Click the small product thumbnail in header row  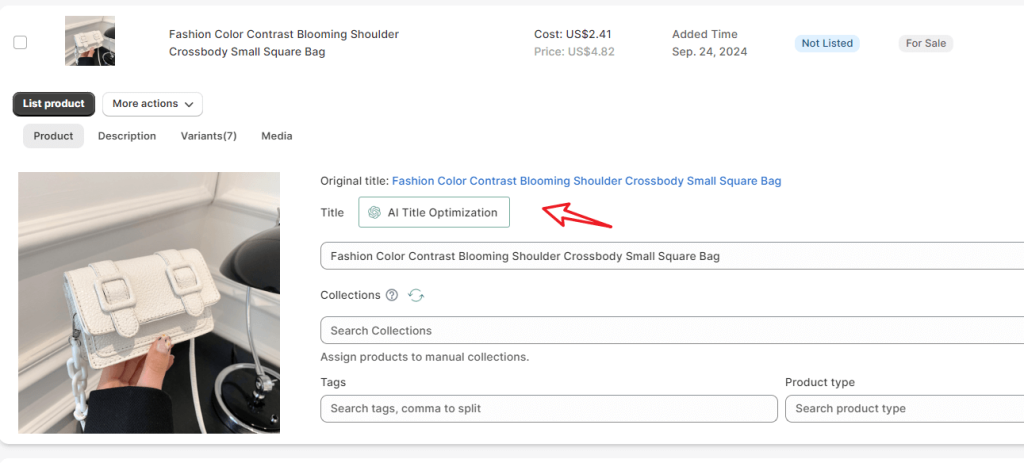click(90, 41)
